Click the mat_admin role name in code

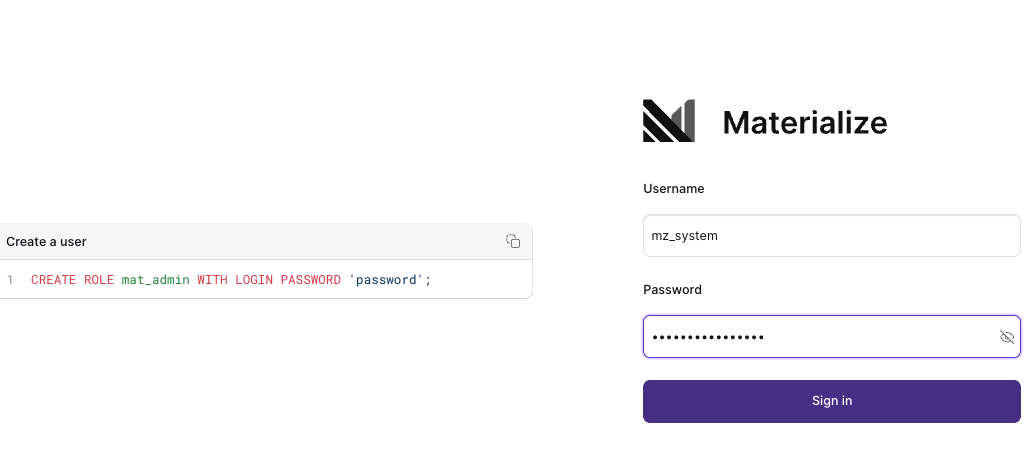[x=155, y=280]
